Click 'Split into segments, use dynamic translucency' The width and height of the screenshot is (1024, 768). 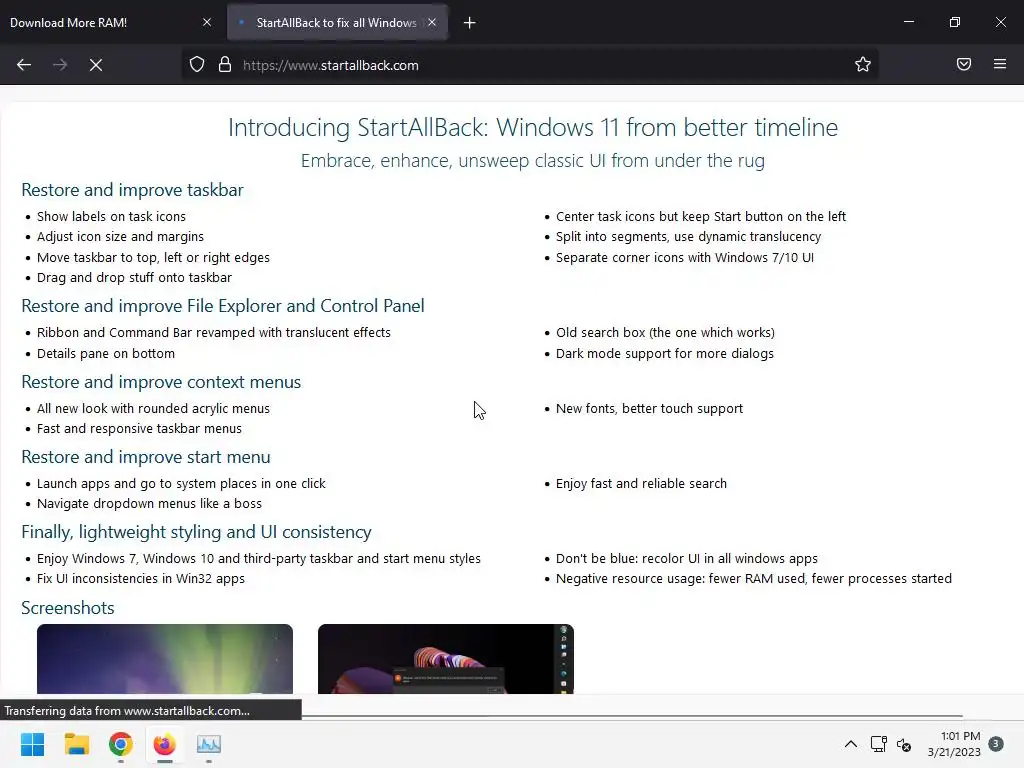[x=688, y=236]
